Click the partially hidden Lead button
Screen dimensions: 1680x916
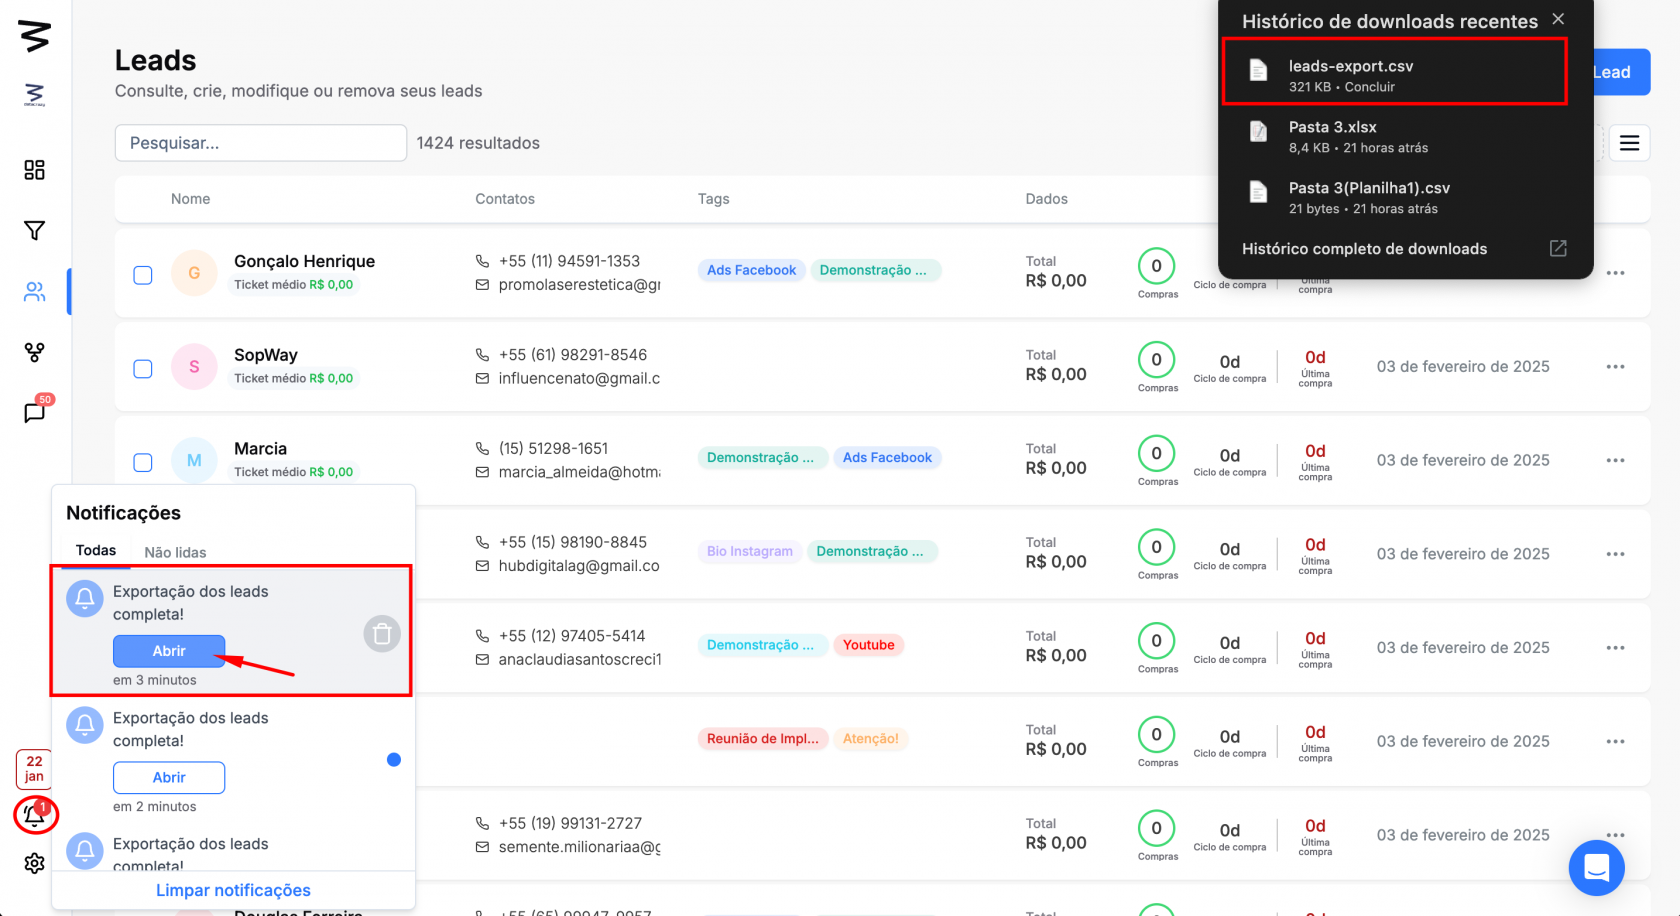pyautogui.click(x=1621, y=72)
